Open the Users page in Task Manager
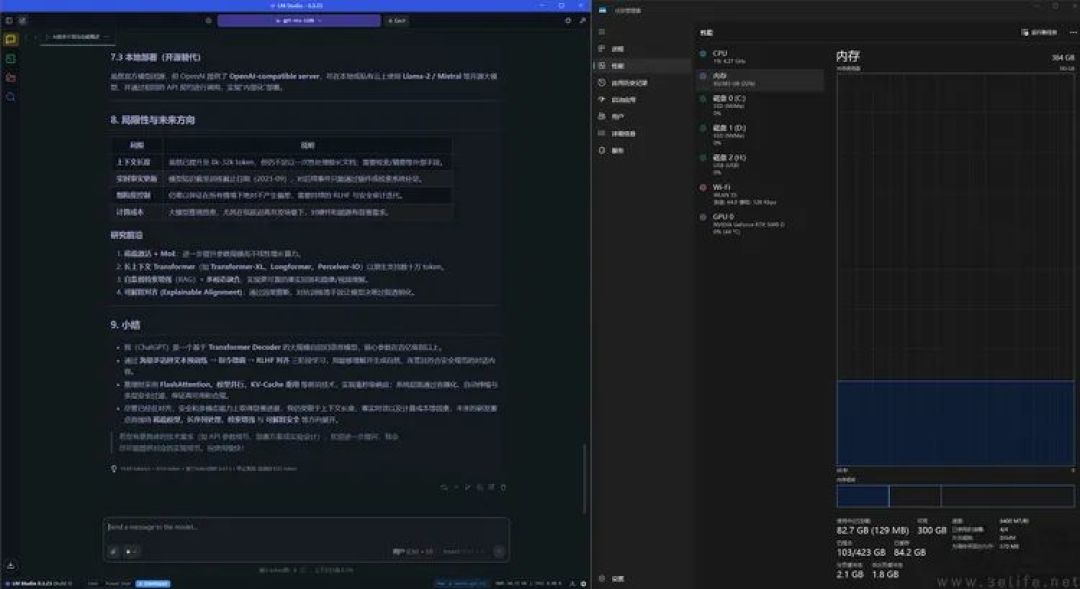 point(642,116)
